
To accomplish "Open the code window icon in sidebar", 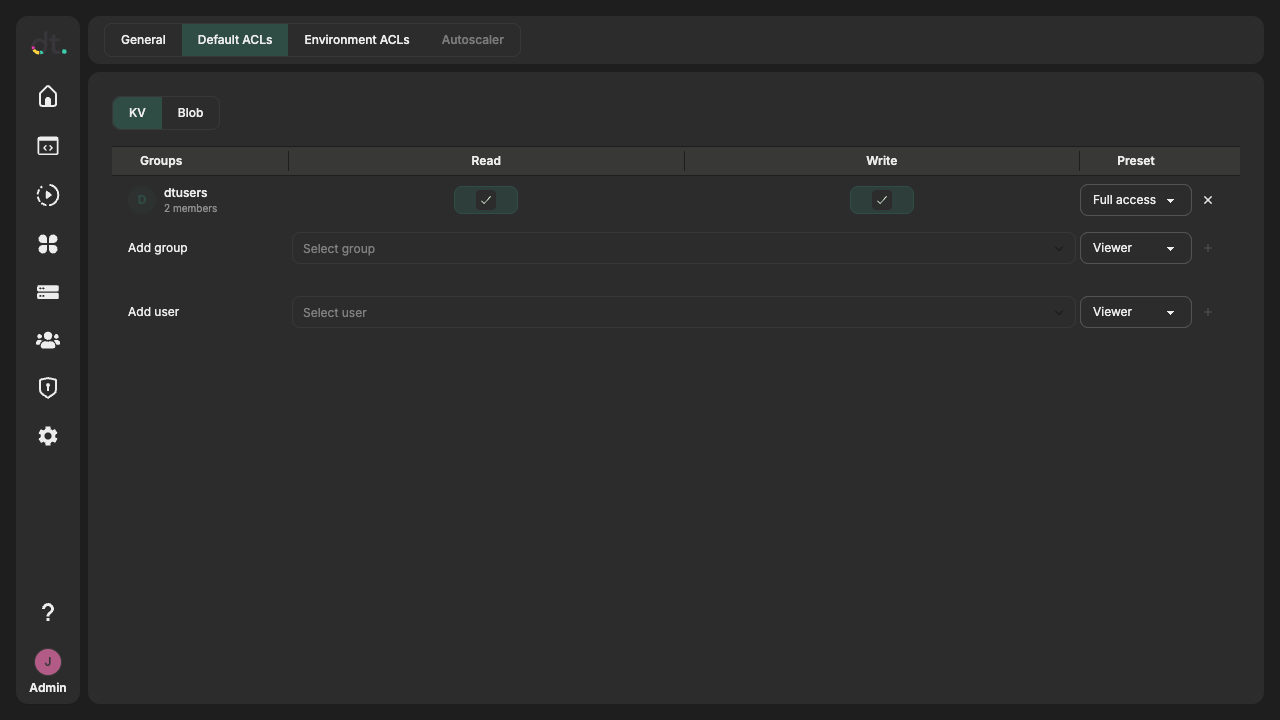I will tap(48, 146).
